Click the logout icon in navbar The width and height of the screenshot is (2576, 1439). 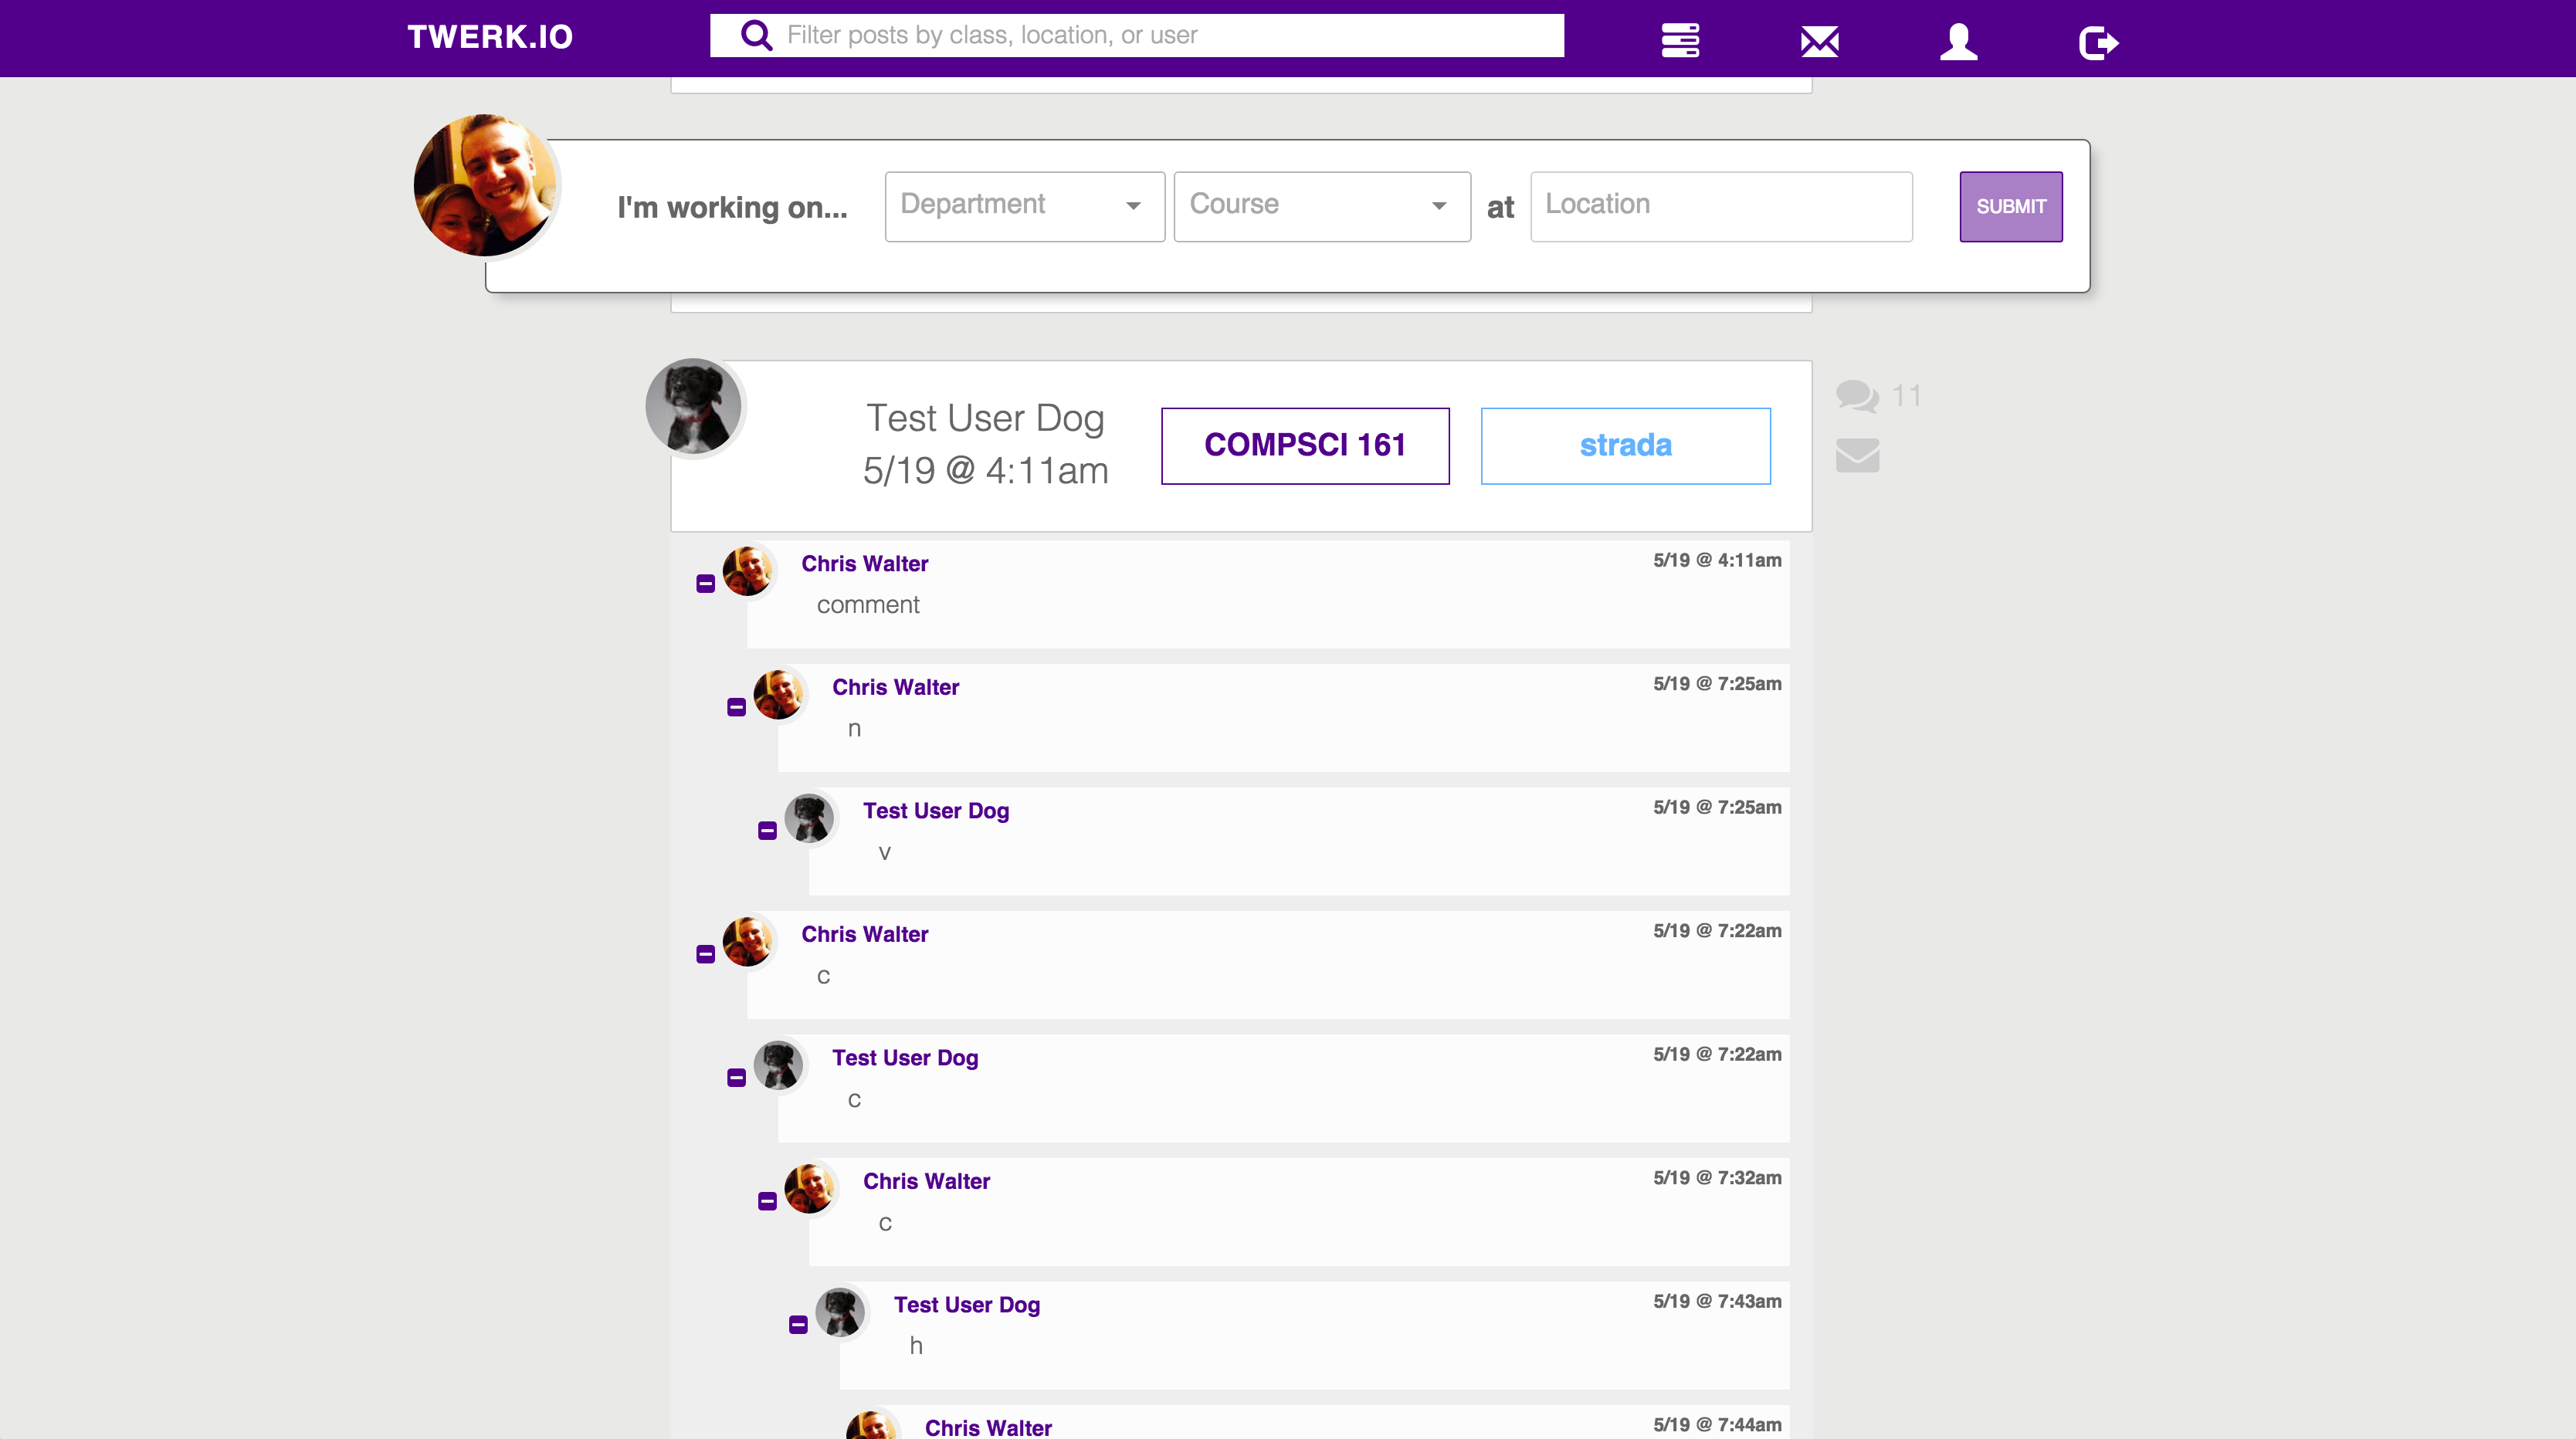2098,43
